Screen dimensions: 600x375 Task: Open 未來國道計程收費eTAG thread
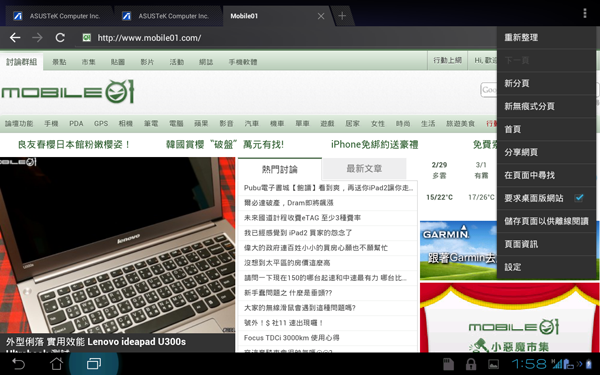click(x=302, y=218)
